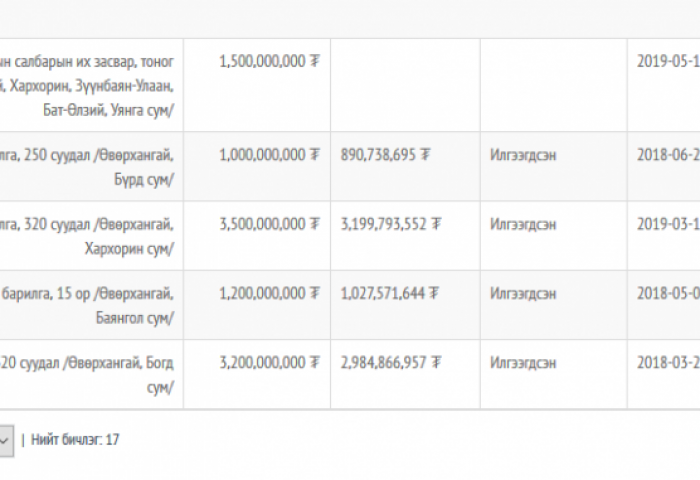
Task: Click the 1,500,000,000 ₮ budget cell
Action: pos(269,61)
